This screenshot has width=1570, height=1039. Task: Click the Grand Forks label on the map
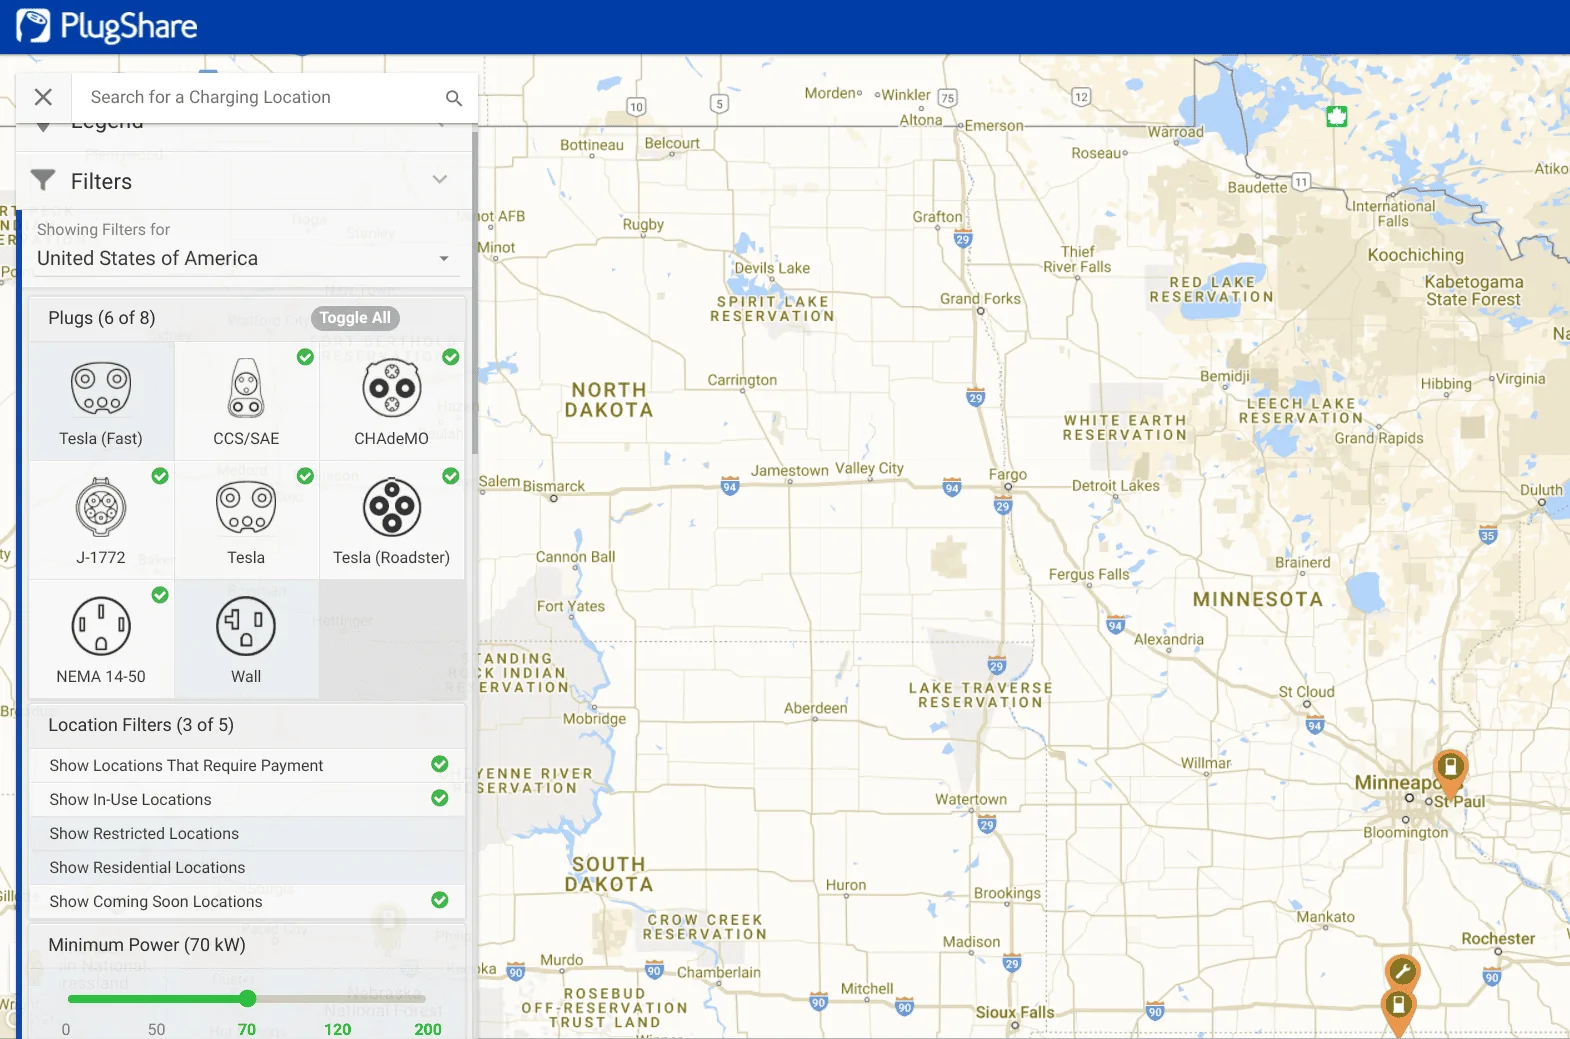(980, 299)
